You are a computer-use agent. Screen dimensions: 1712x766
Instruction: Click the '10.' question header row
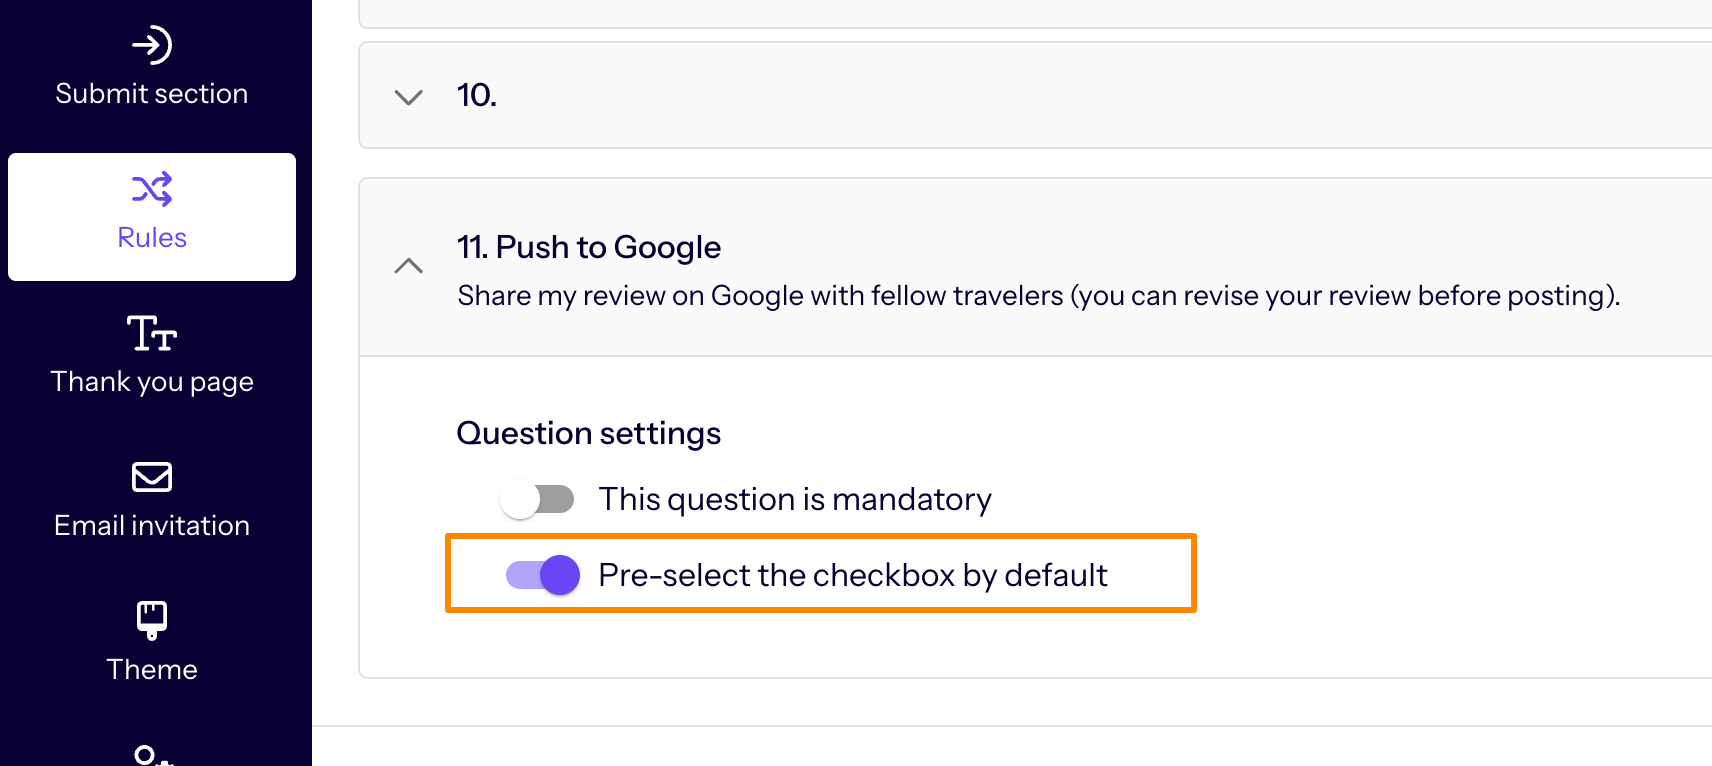coord(1035,95)
